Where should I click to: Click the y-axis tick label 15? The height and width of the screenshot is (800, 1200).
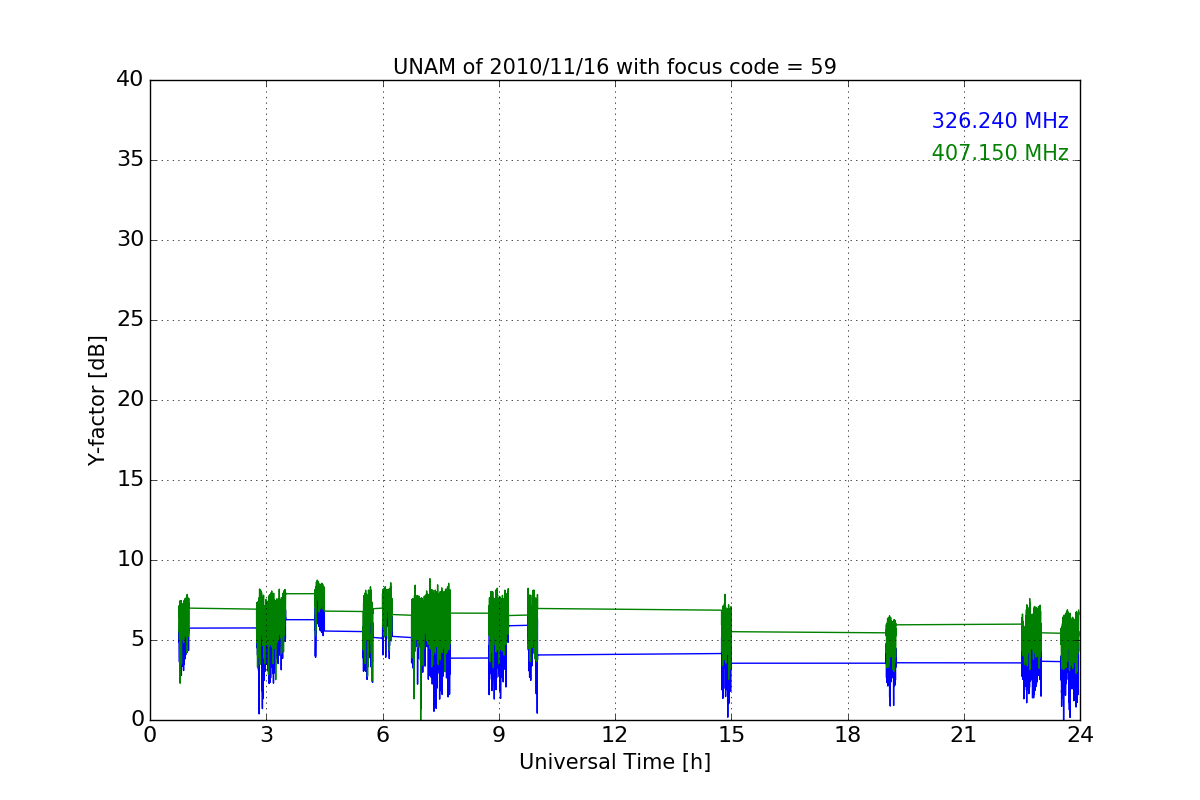pos(130,480)
